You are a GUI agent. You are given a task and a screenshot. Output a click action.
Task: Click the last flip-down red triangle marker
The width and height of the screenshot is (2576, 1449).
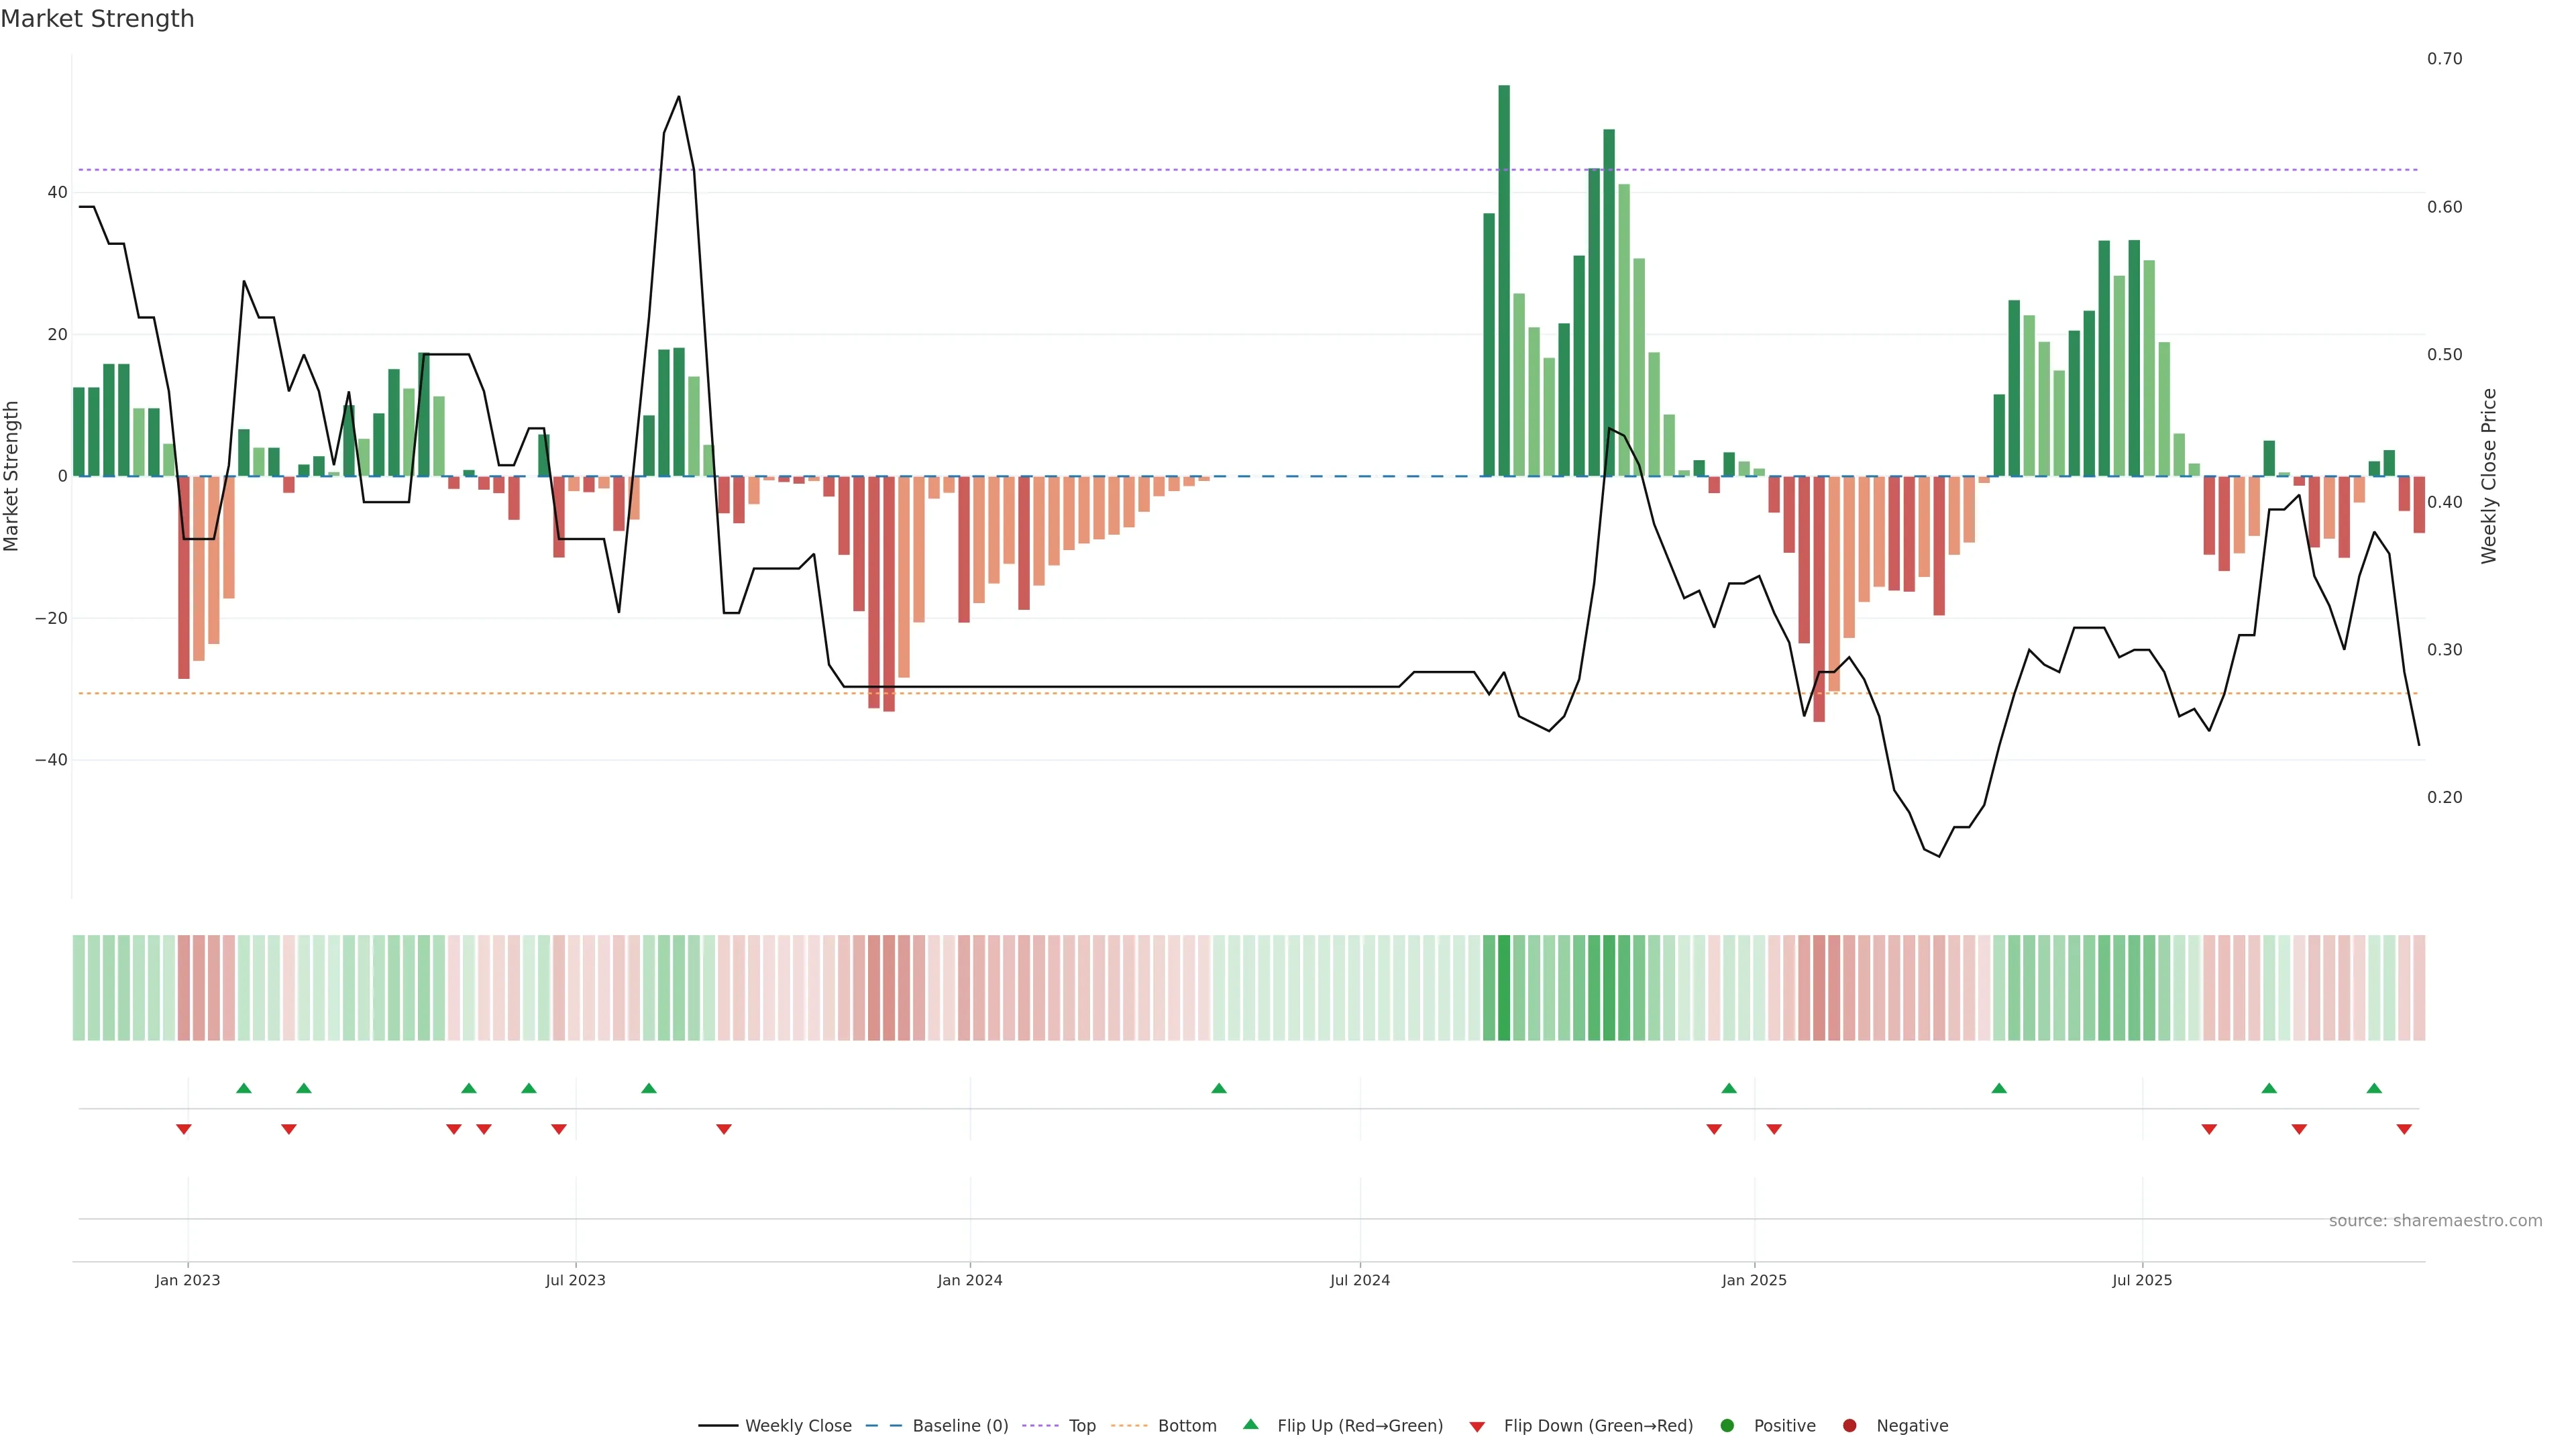[2404, 1129]
